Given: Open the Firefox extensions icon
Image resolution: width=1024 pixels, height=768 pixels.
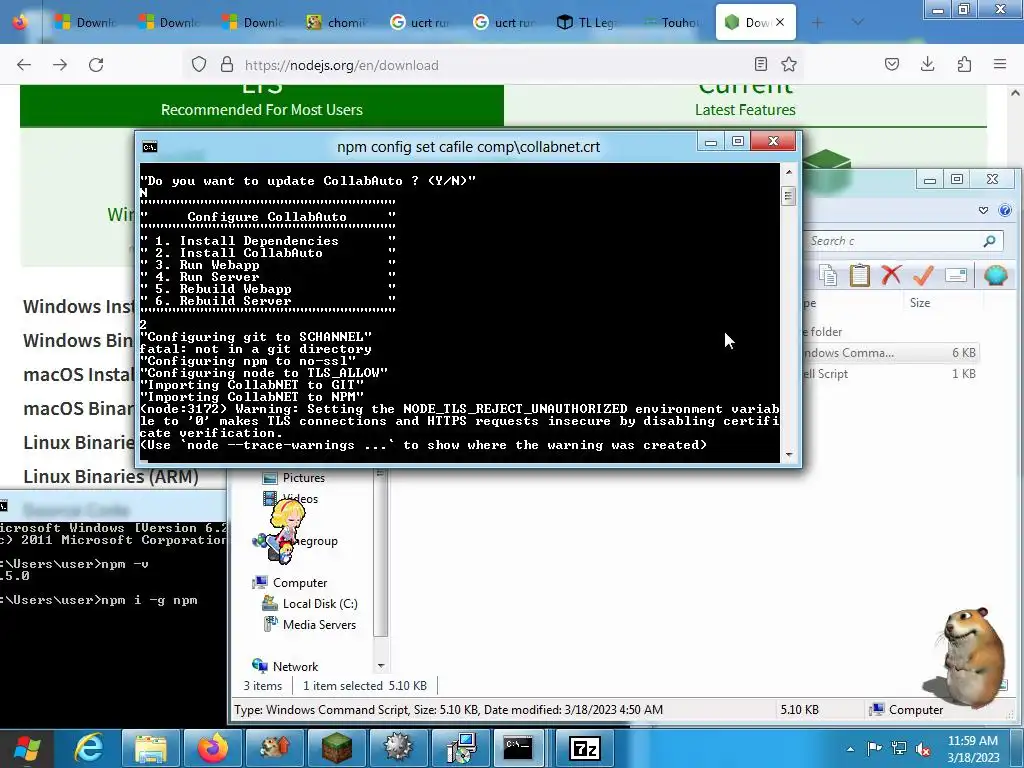Looking at the screenshot, I should coord(964,64).
